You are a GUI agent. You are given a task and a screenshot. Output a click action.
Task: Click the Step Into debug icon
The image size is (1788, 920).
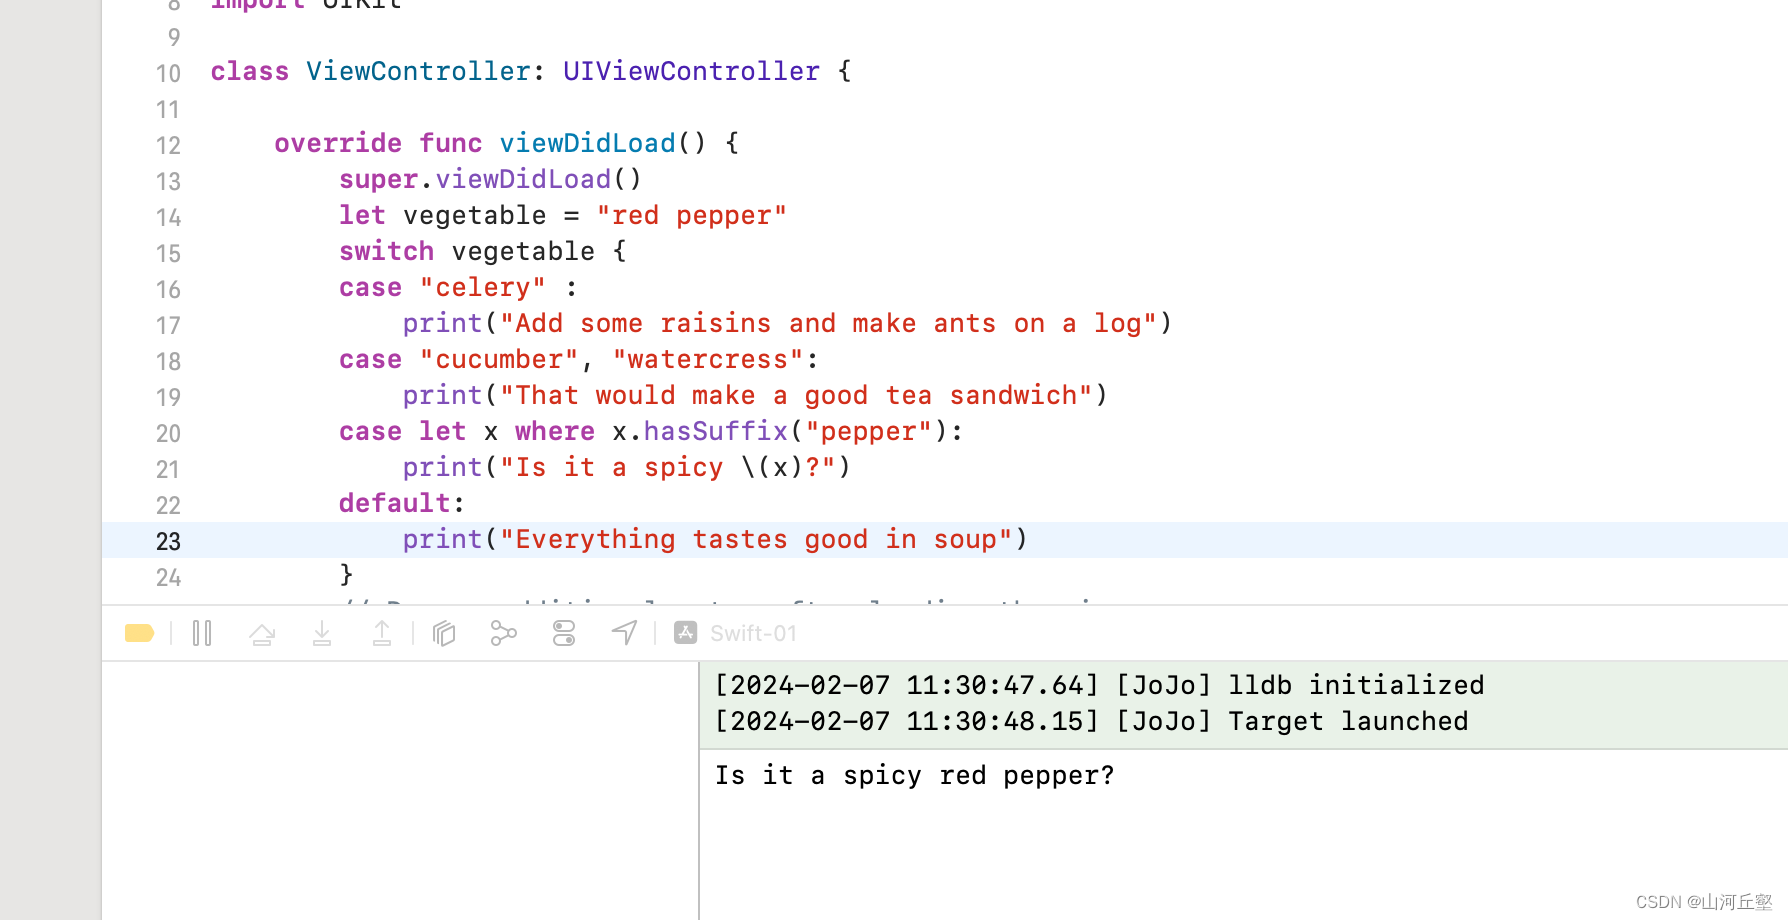(x=322, y=633)
